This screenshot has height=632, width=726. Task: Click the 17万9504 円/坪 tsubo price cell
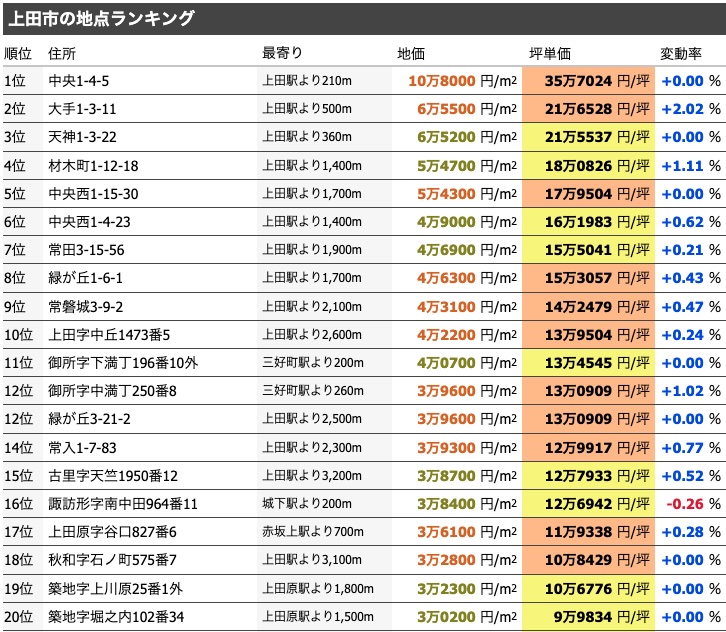[588, 194]
